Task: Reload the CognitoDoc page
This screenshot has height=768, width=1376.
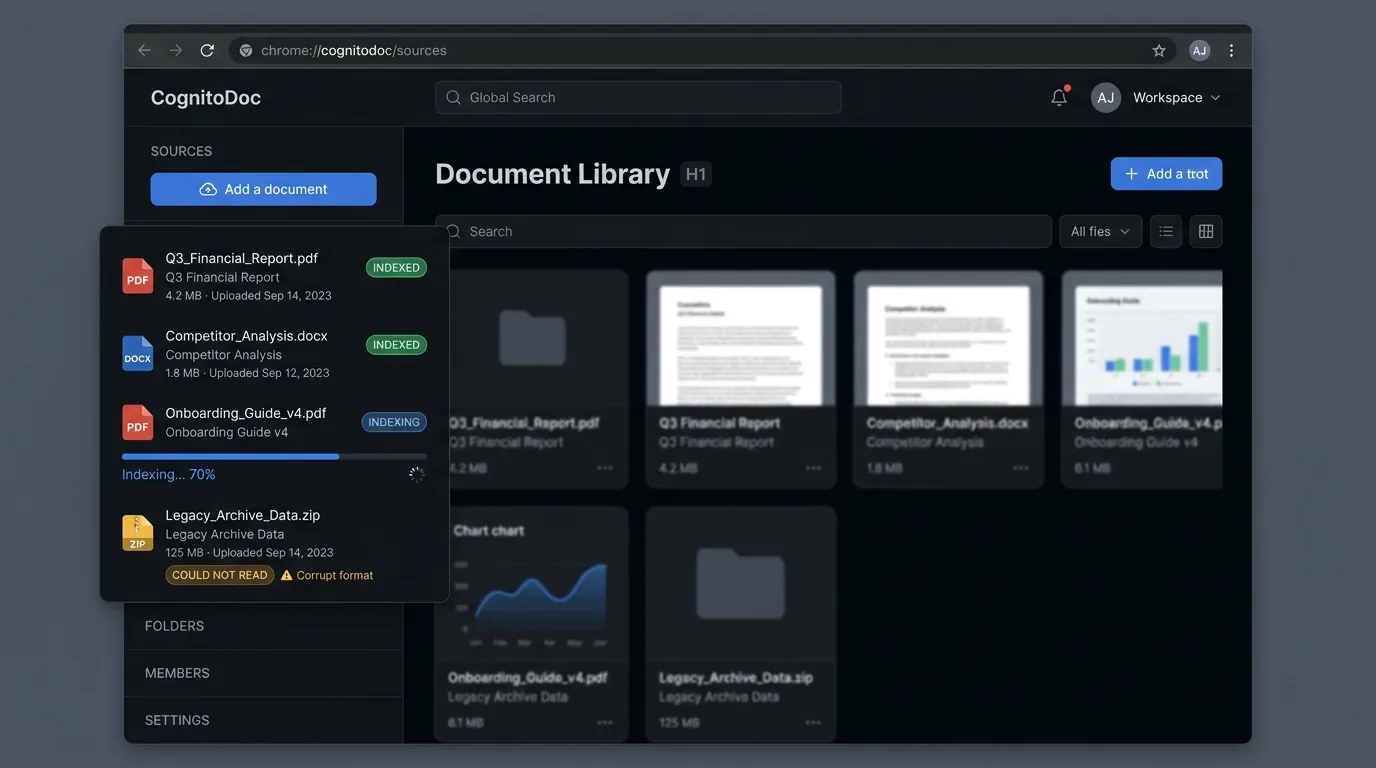Action: [x=207, y=50]
